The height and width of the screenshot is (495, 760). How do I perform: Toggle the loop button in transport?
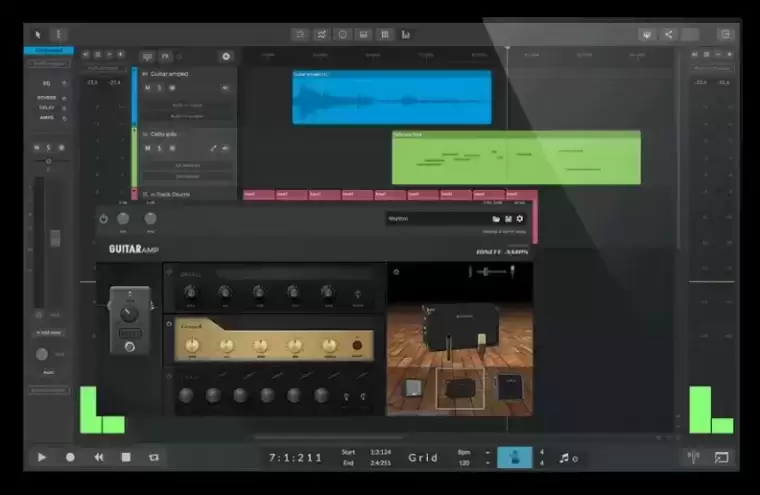(154, 457)
